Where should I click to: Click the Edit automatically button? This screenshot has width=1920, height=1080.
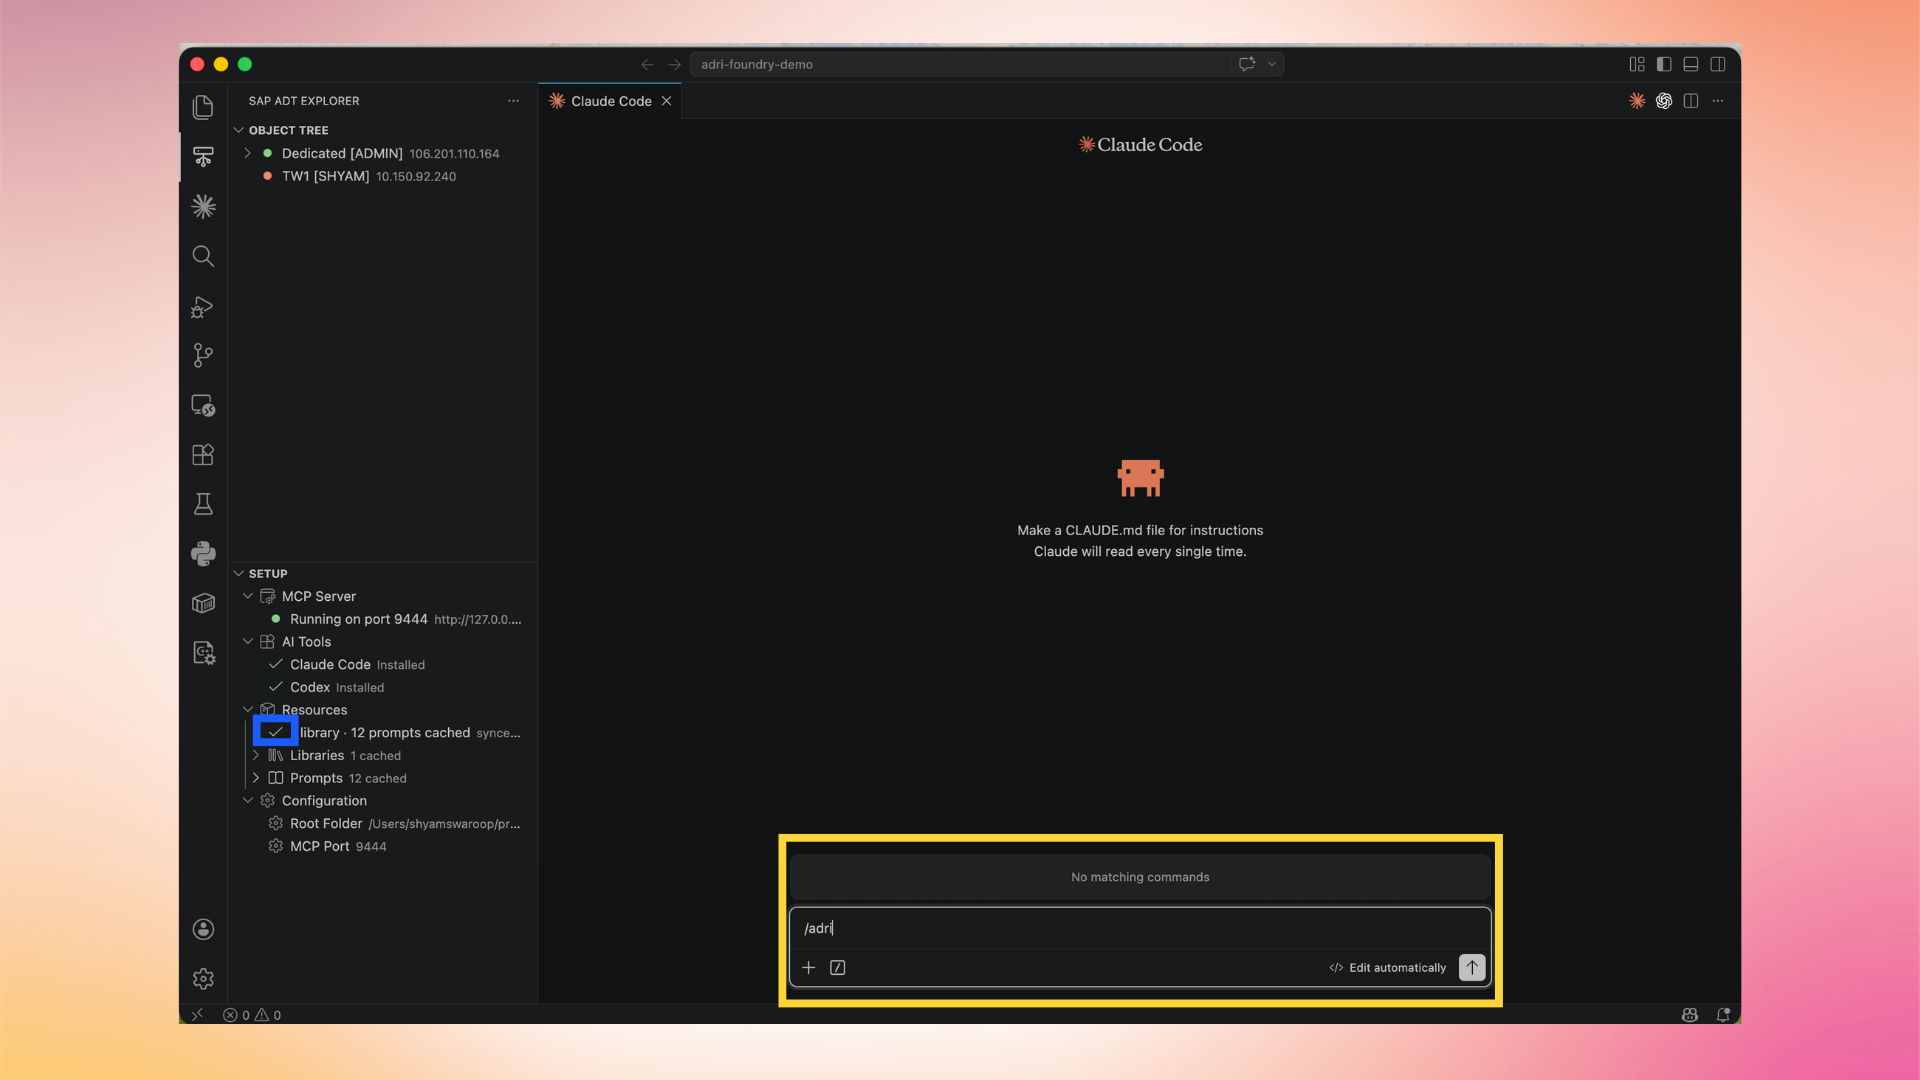(1388, 967)
